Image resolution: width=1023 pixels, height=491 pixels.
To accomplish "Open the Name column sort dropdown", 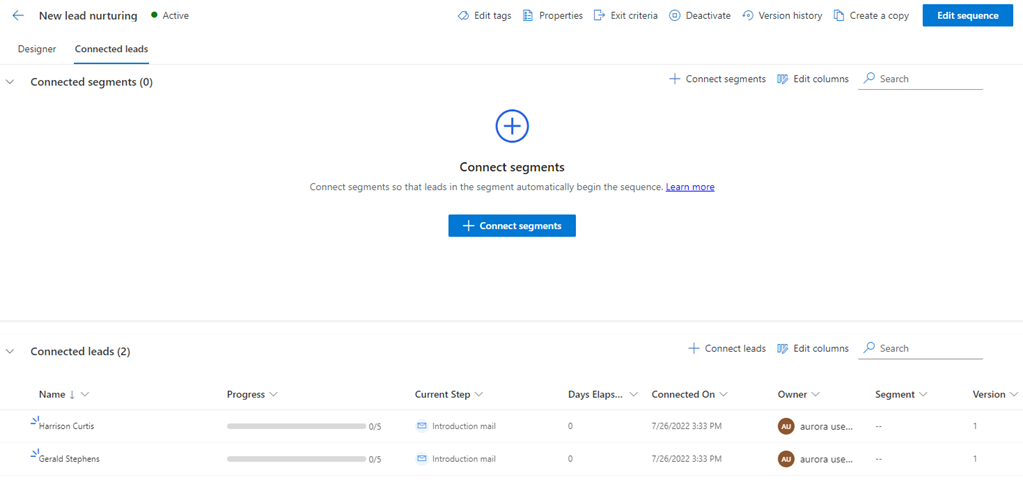I will click(84, 394).
